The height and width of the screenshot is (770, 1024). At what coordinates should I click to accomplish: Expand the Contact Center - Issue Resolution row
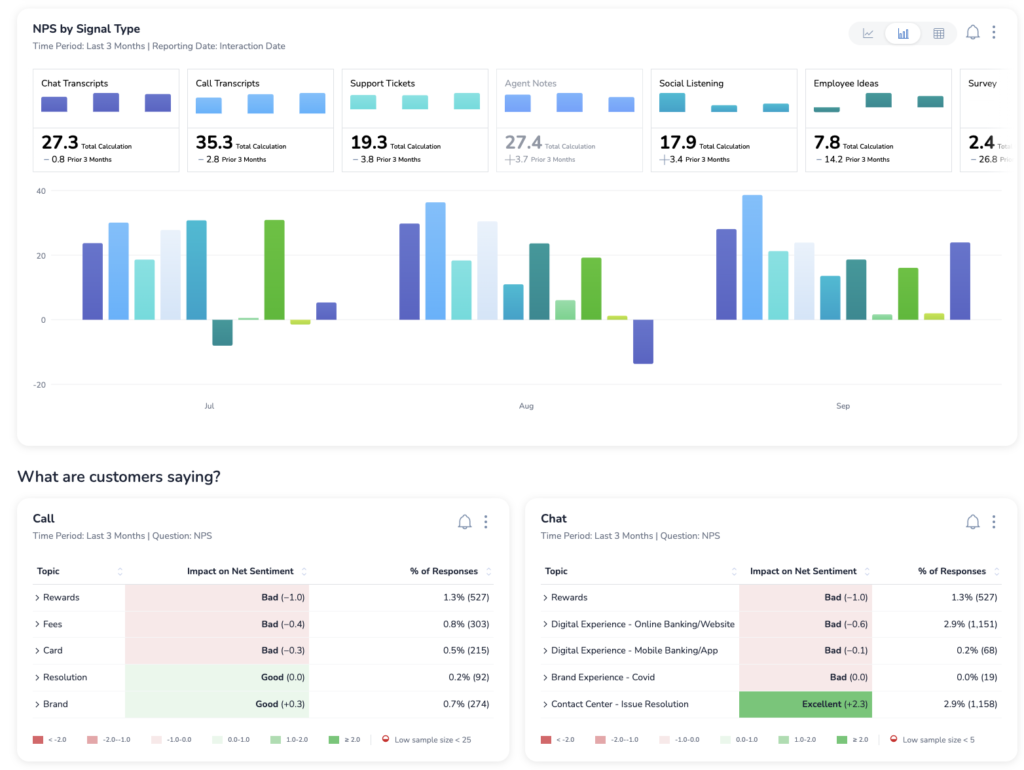tap(545, 704)
